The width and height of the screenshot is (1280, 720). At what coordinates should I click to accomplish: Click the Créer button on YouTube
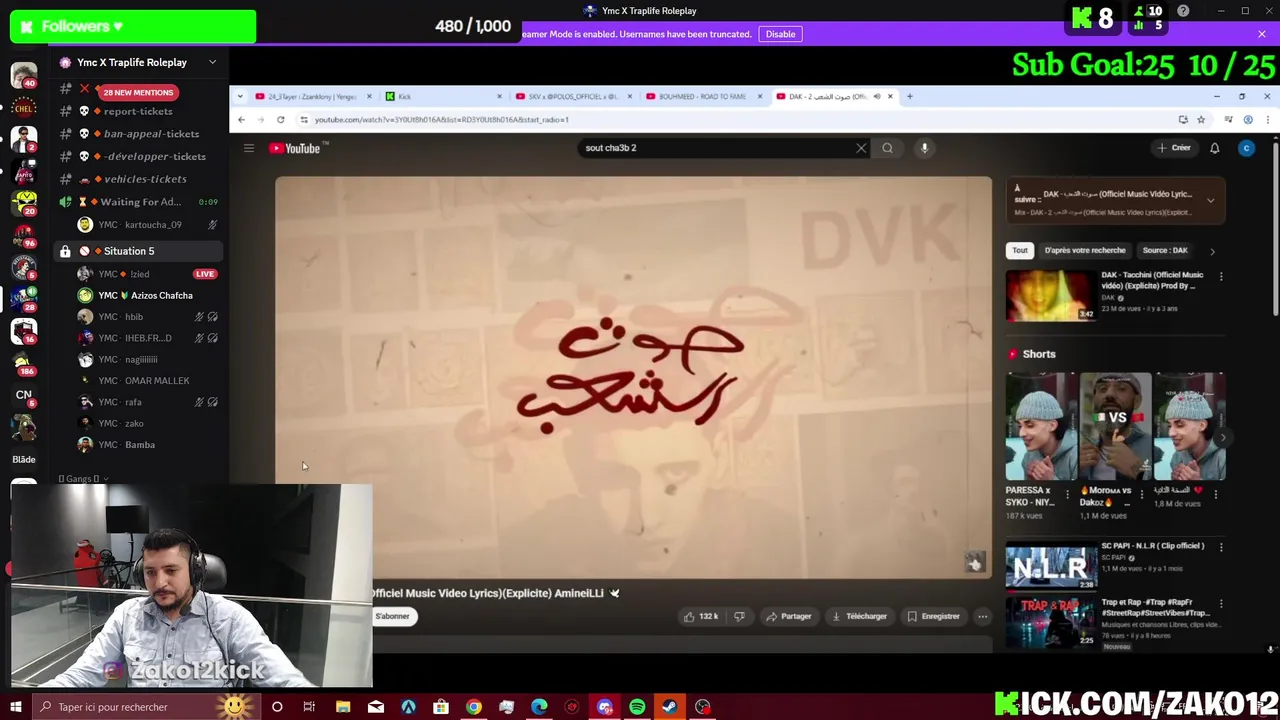(x=1174, y=148)
